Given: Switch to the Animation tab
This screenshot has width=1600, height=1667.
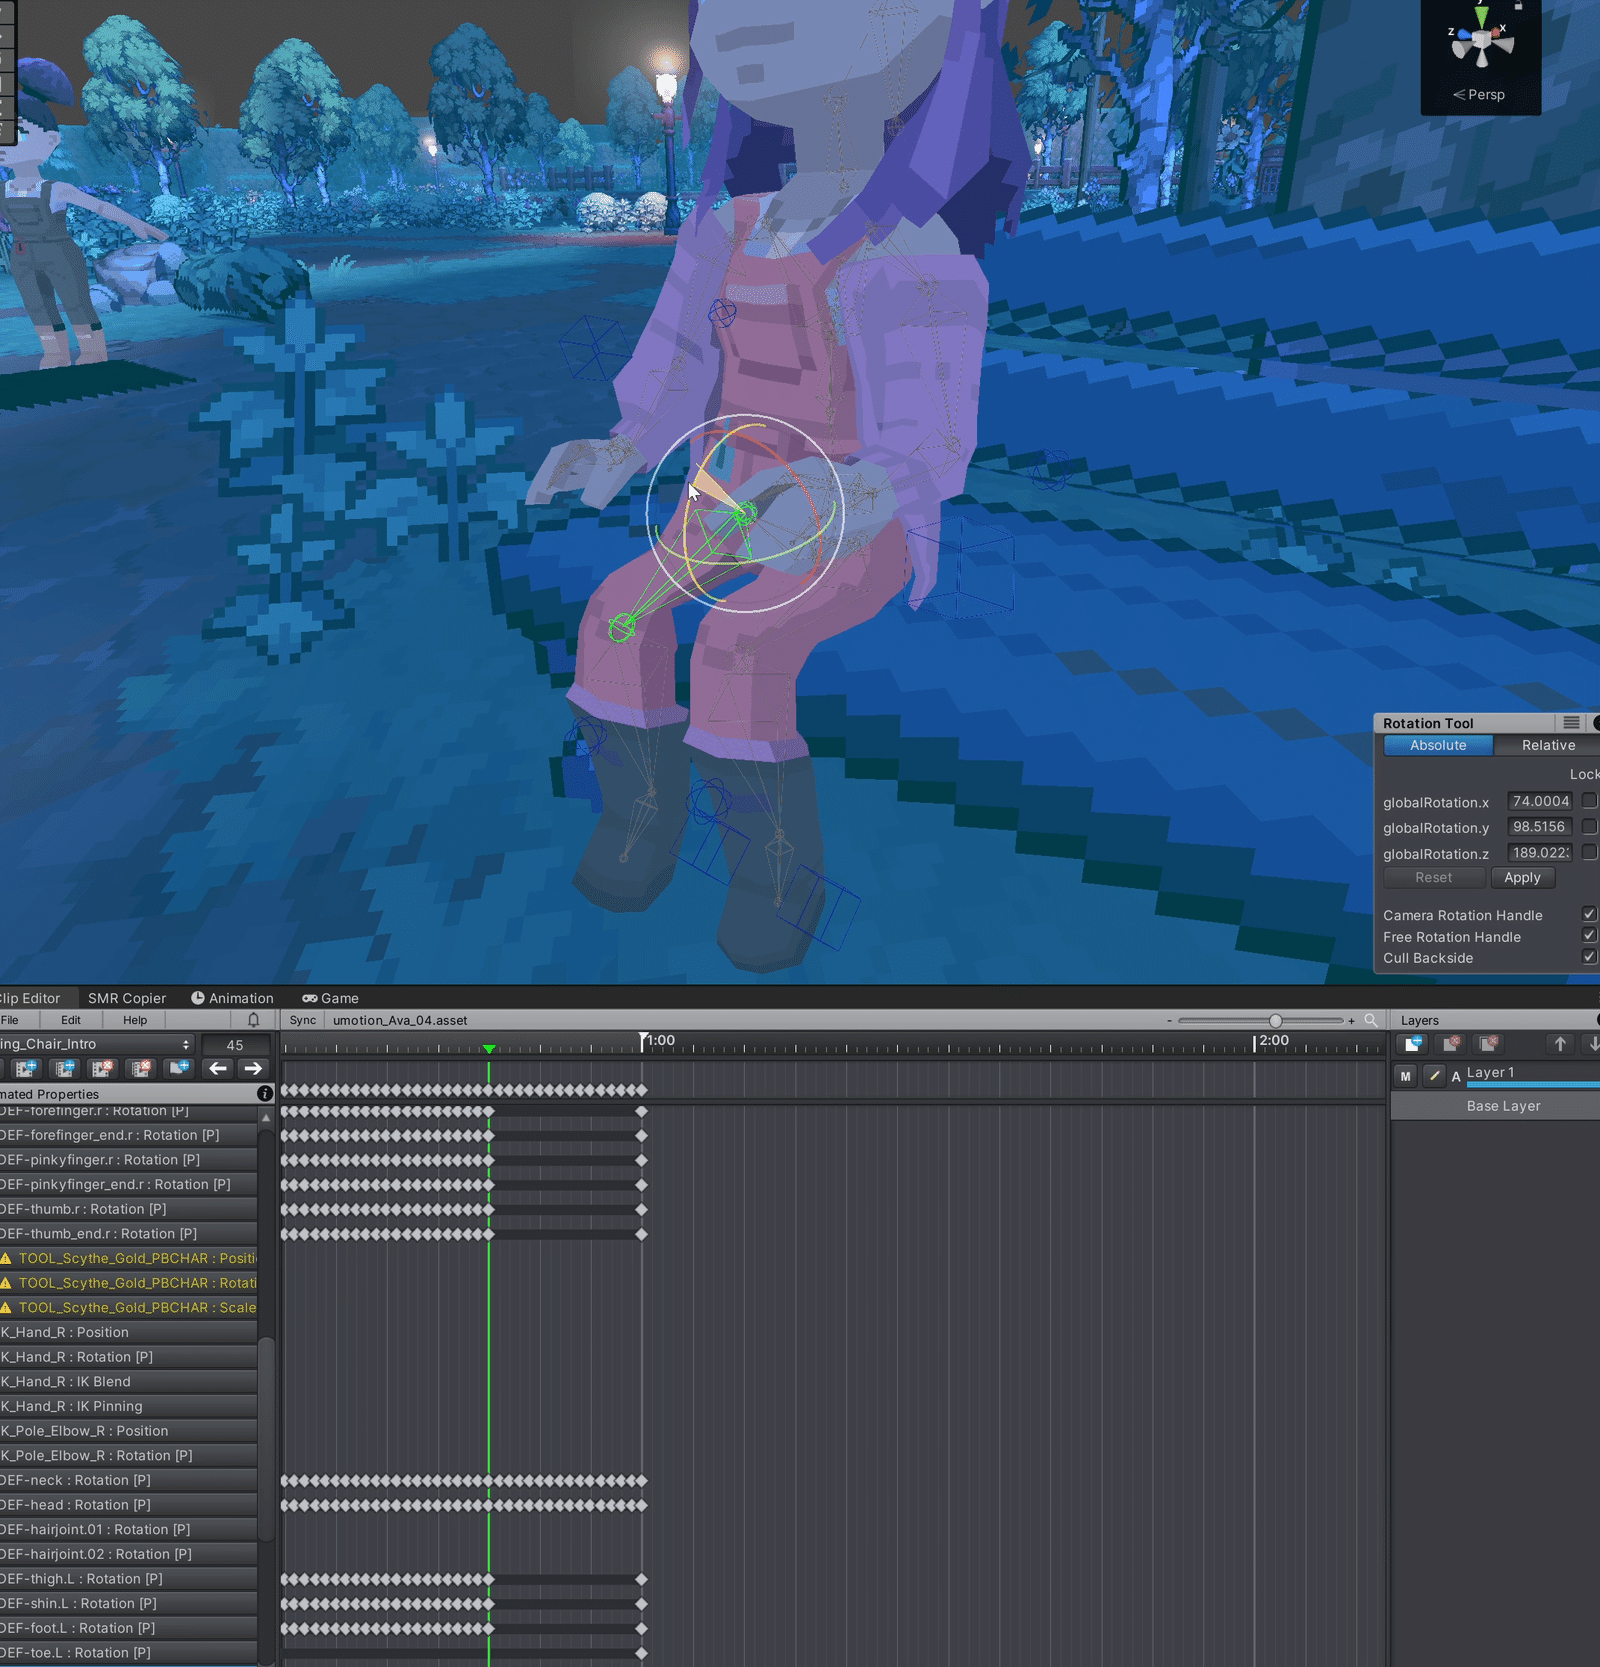Looking at the screenshot, I should (232, 998).
